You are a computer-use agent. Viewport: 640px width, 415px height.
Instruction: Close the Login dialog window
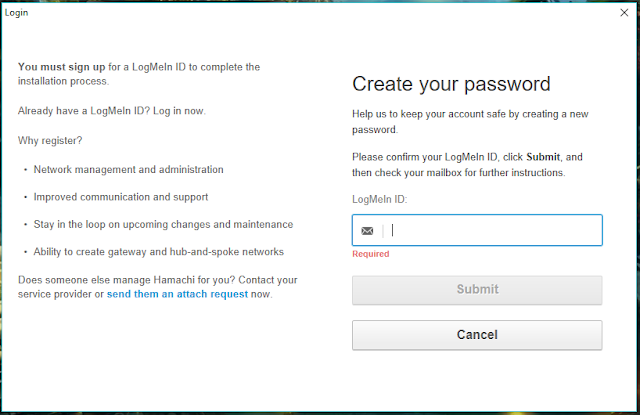[624, 13]
